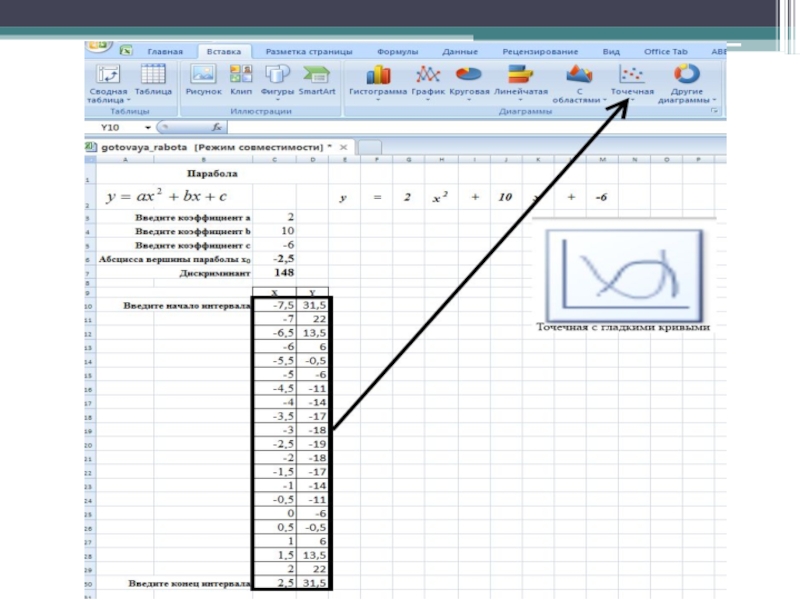Open the Фигуры shapes gallery

pyautogui.click(x=277, y=80)
